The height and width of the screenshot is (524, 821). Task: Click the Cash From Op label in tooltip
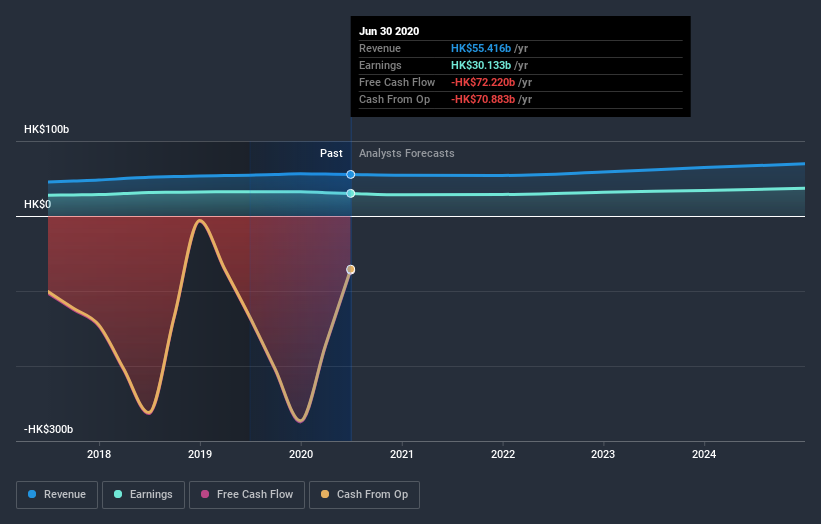pos(394,99)
